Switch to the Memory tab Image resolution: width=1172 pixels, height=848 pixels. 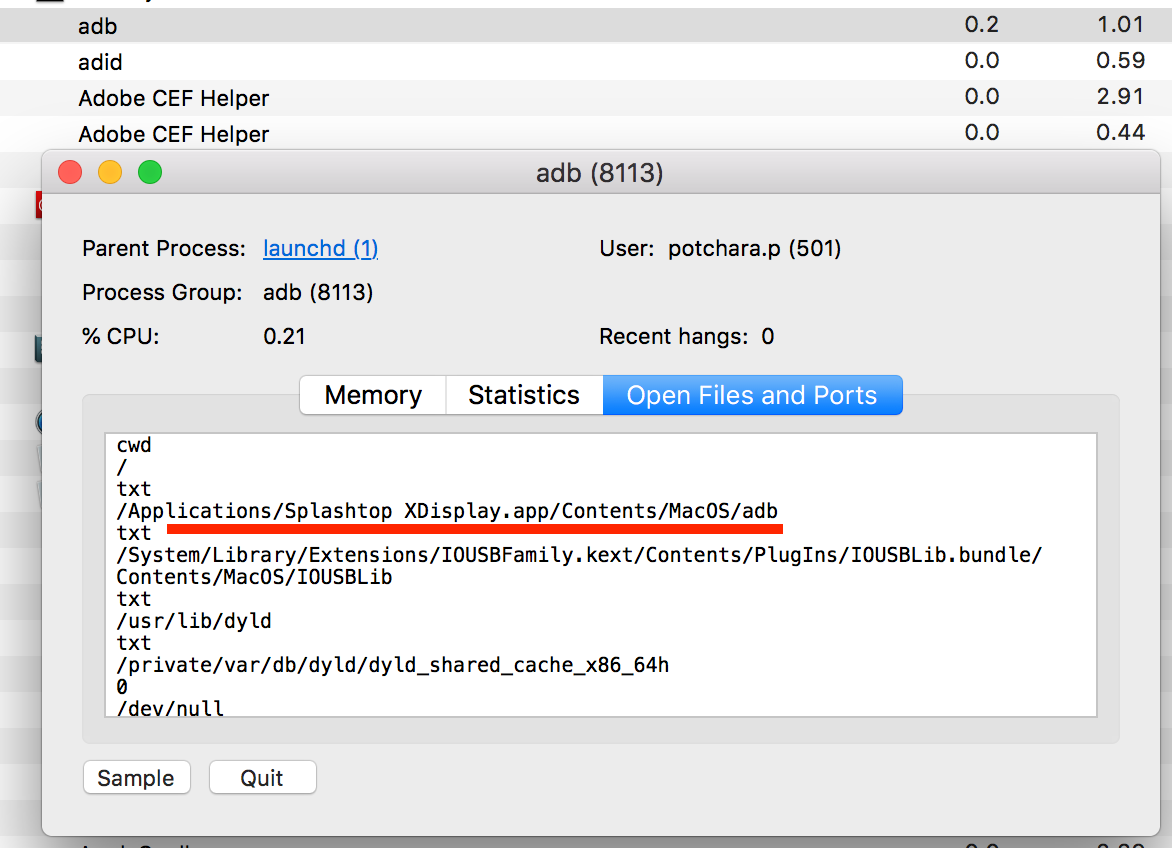pos(372,395)
